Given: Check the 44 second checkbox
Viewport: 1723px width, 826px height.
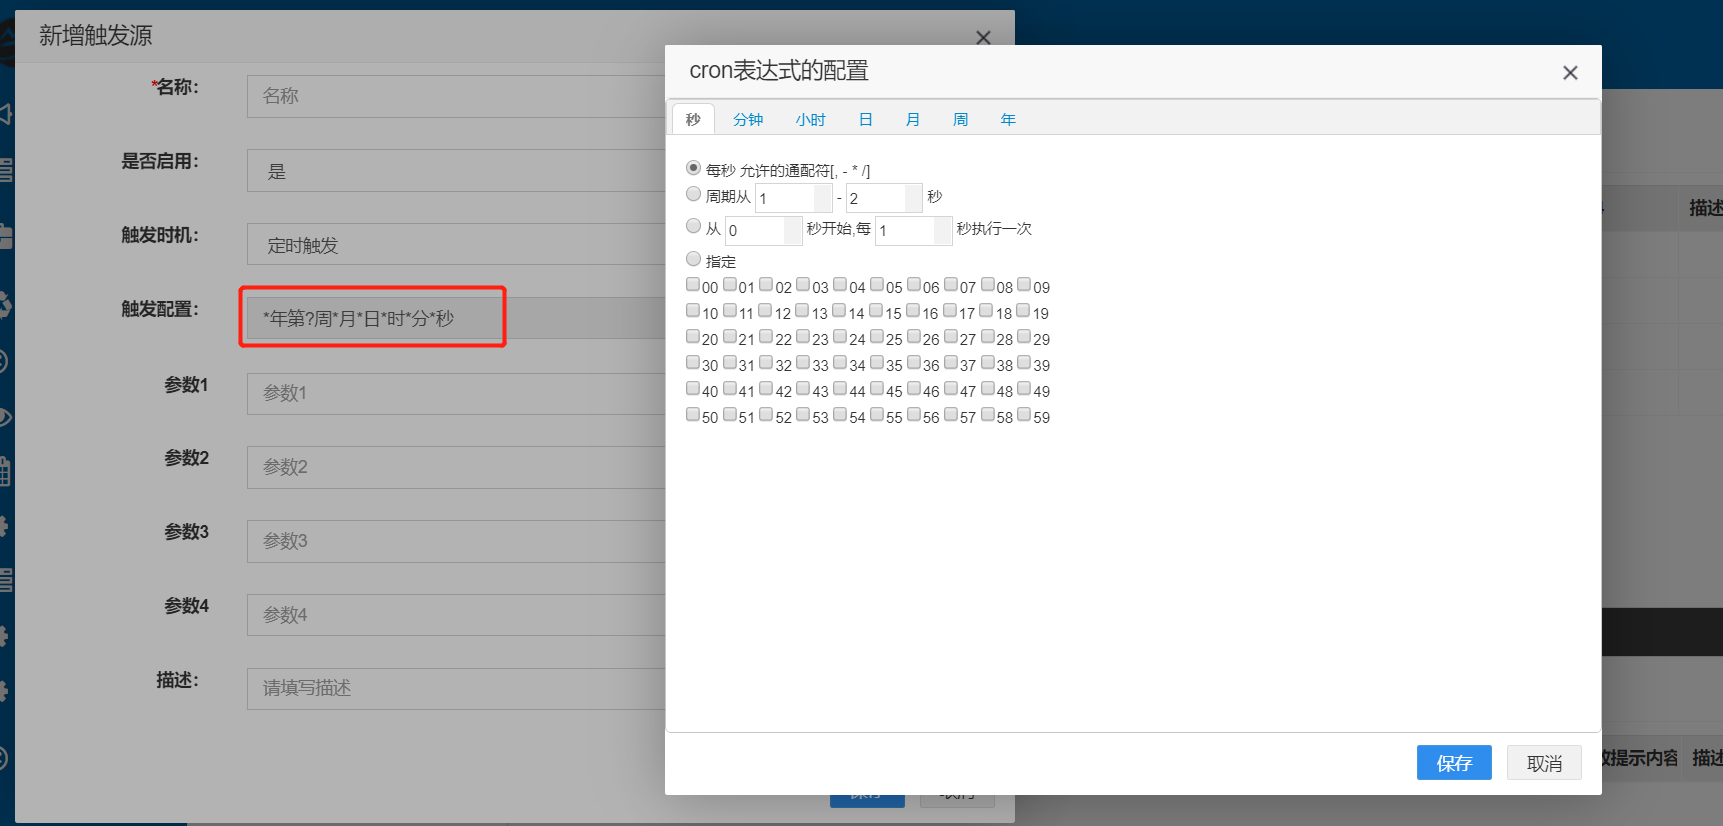Looking at the screenshot, I should click(x=840, y=389).
